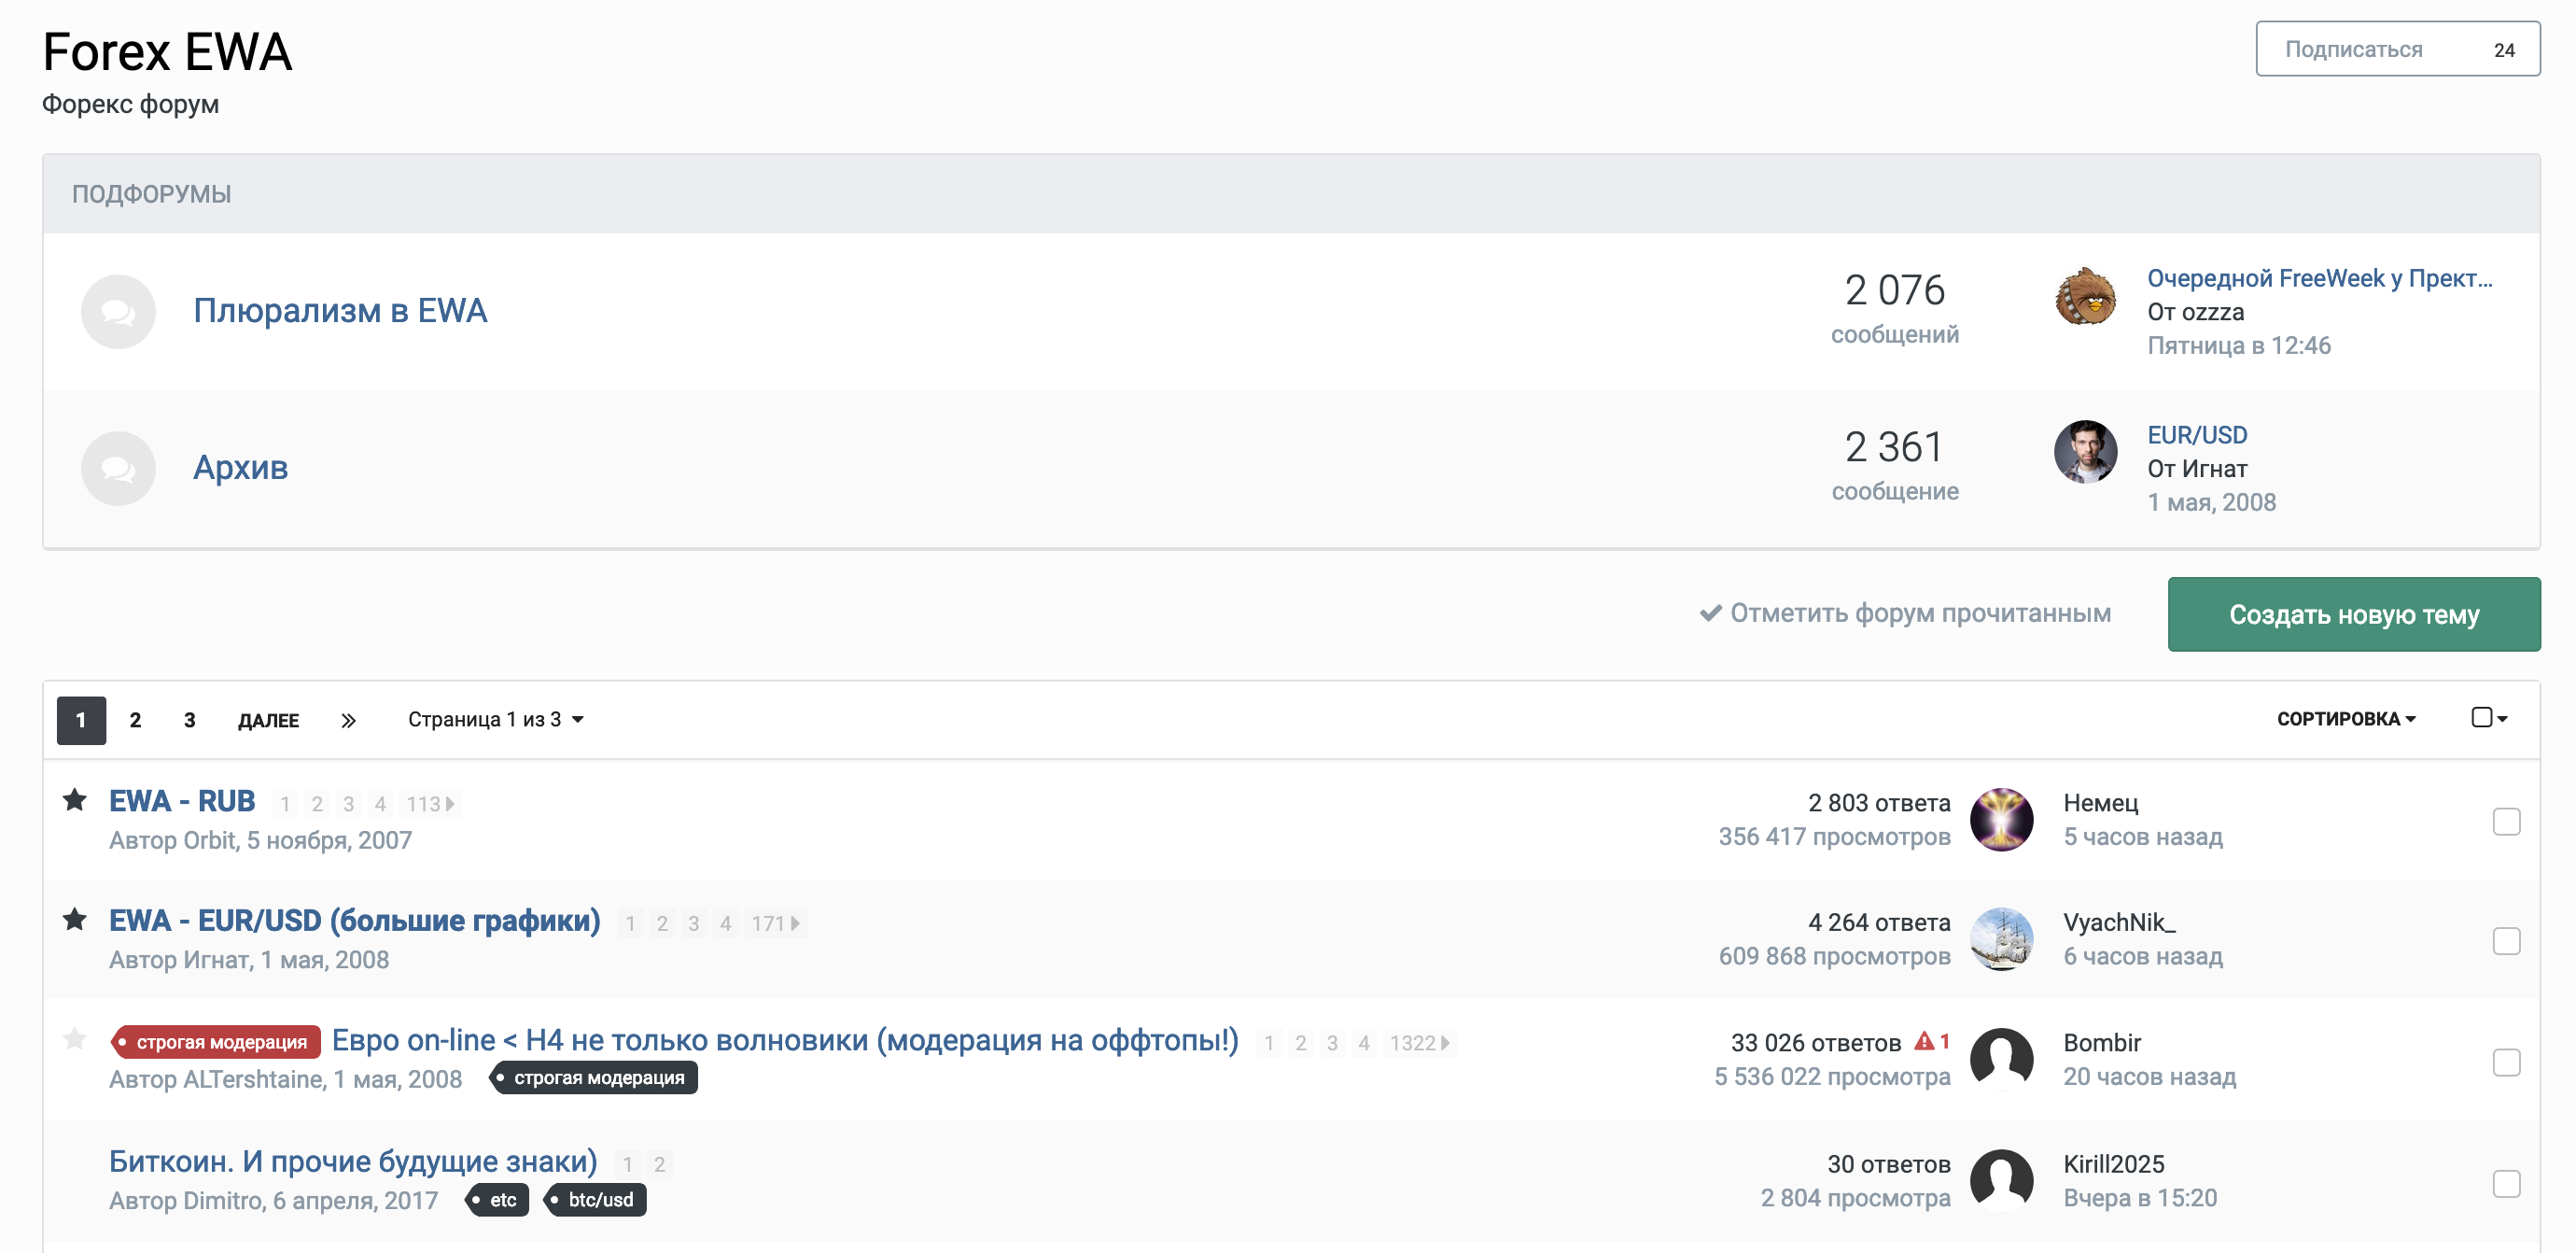Open VyachNik_'s sailing ship avatar
Viewport: 2576px width, 1253px height.
click(x=2001, y=939)
